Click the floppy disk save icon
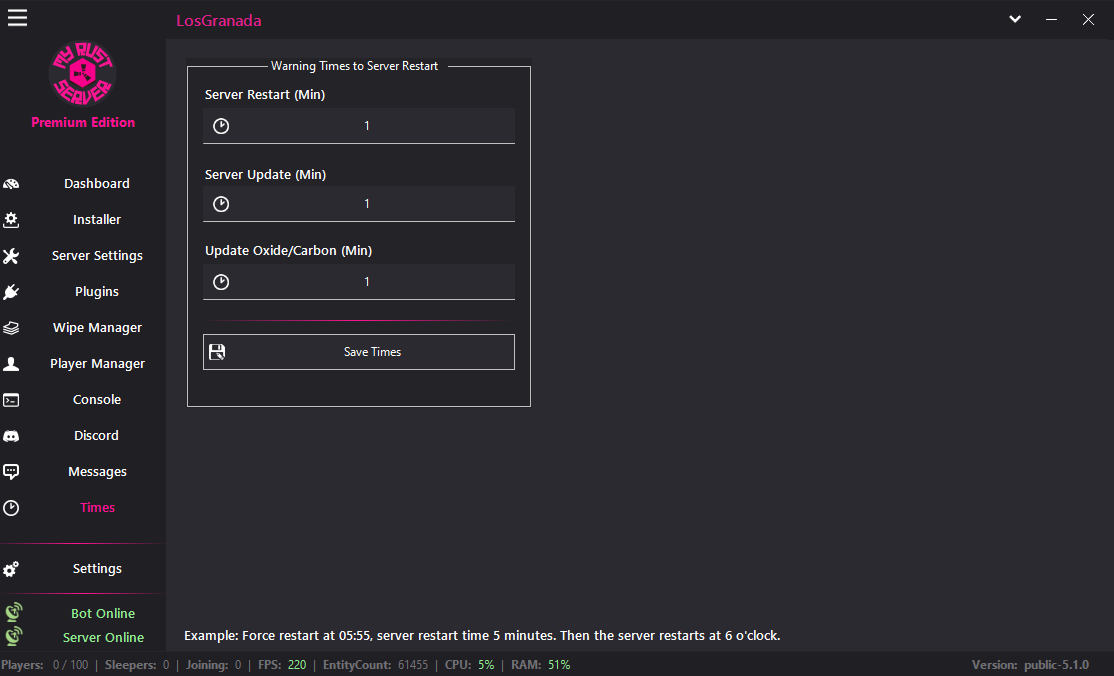This screenshot has height=676, width=1114. [x=217, y=352]
